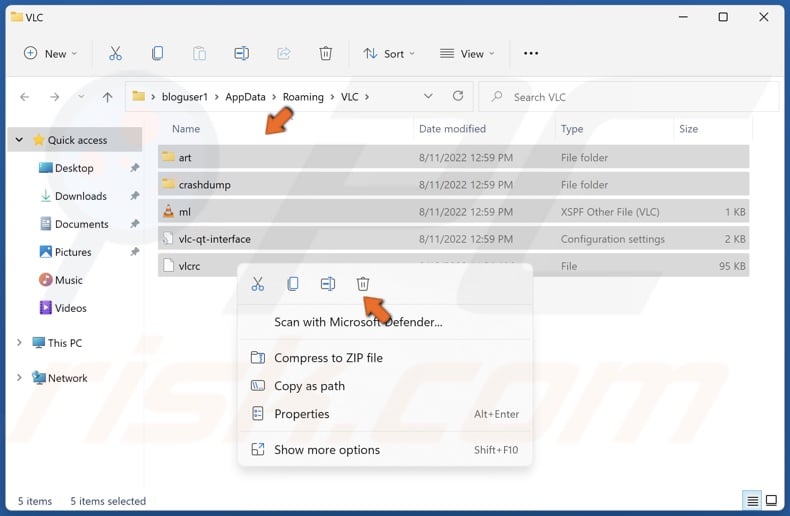Click Rename icon in the context menu
The height and width of the screenshot is (516, 790).
tap(327, 284)
